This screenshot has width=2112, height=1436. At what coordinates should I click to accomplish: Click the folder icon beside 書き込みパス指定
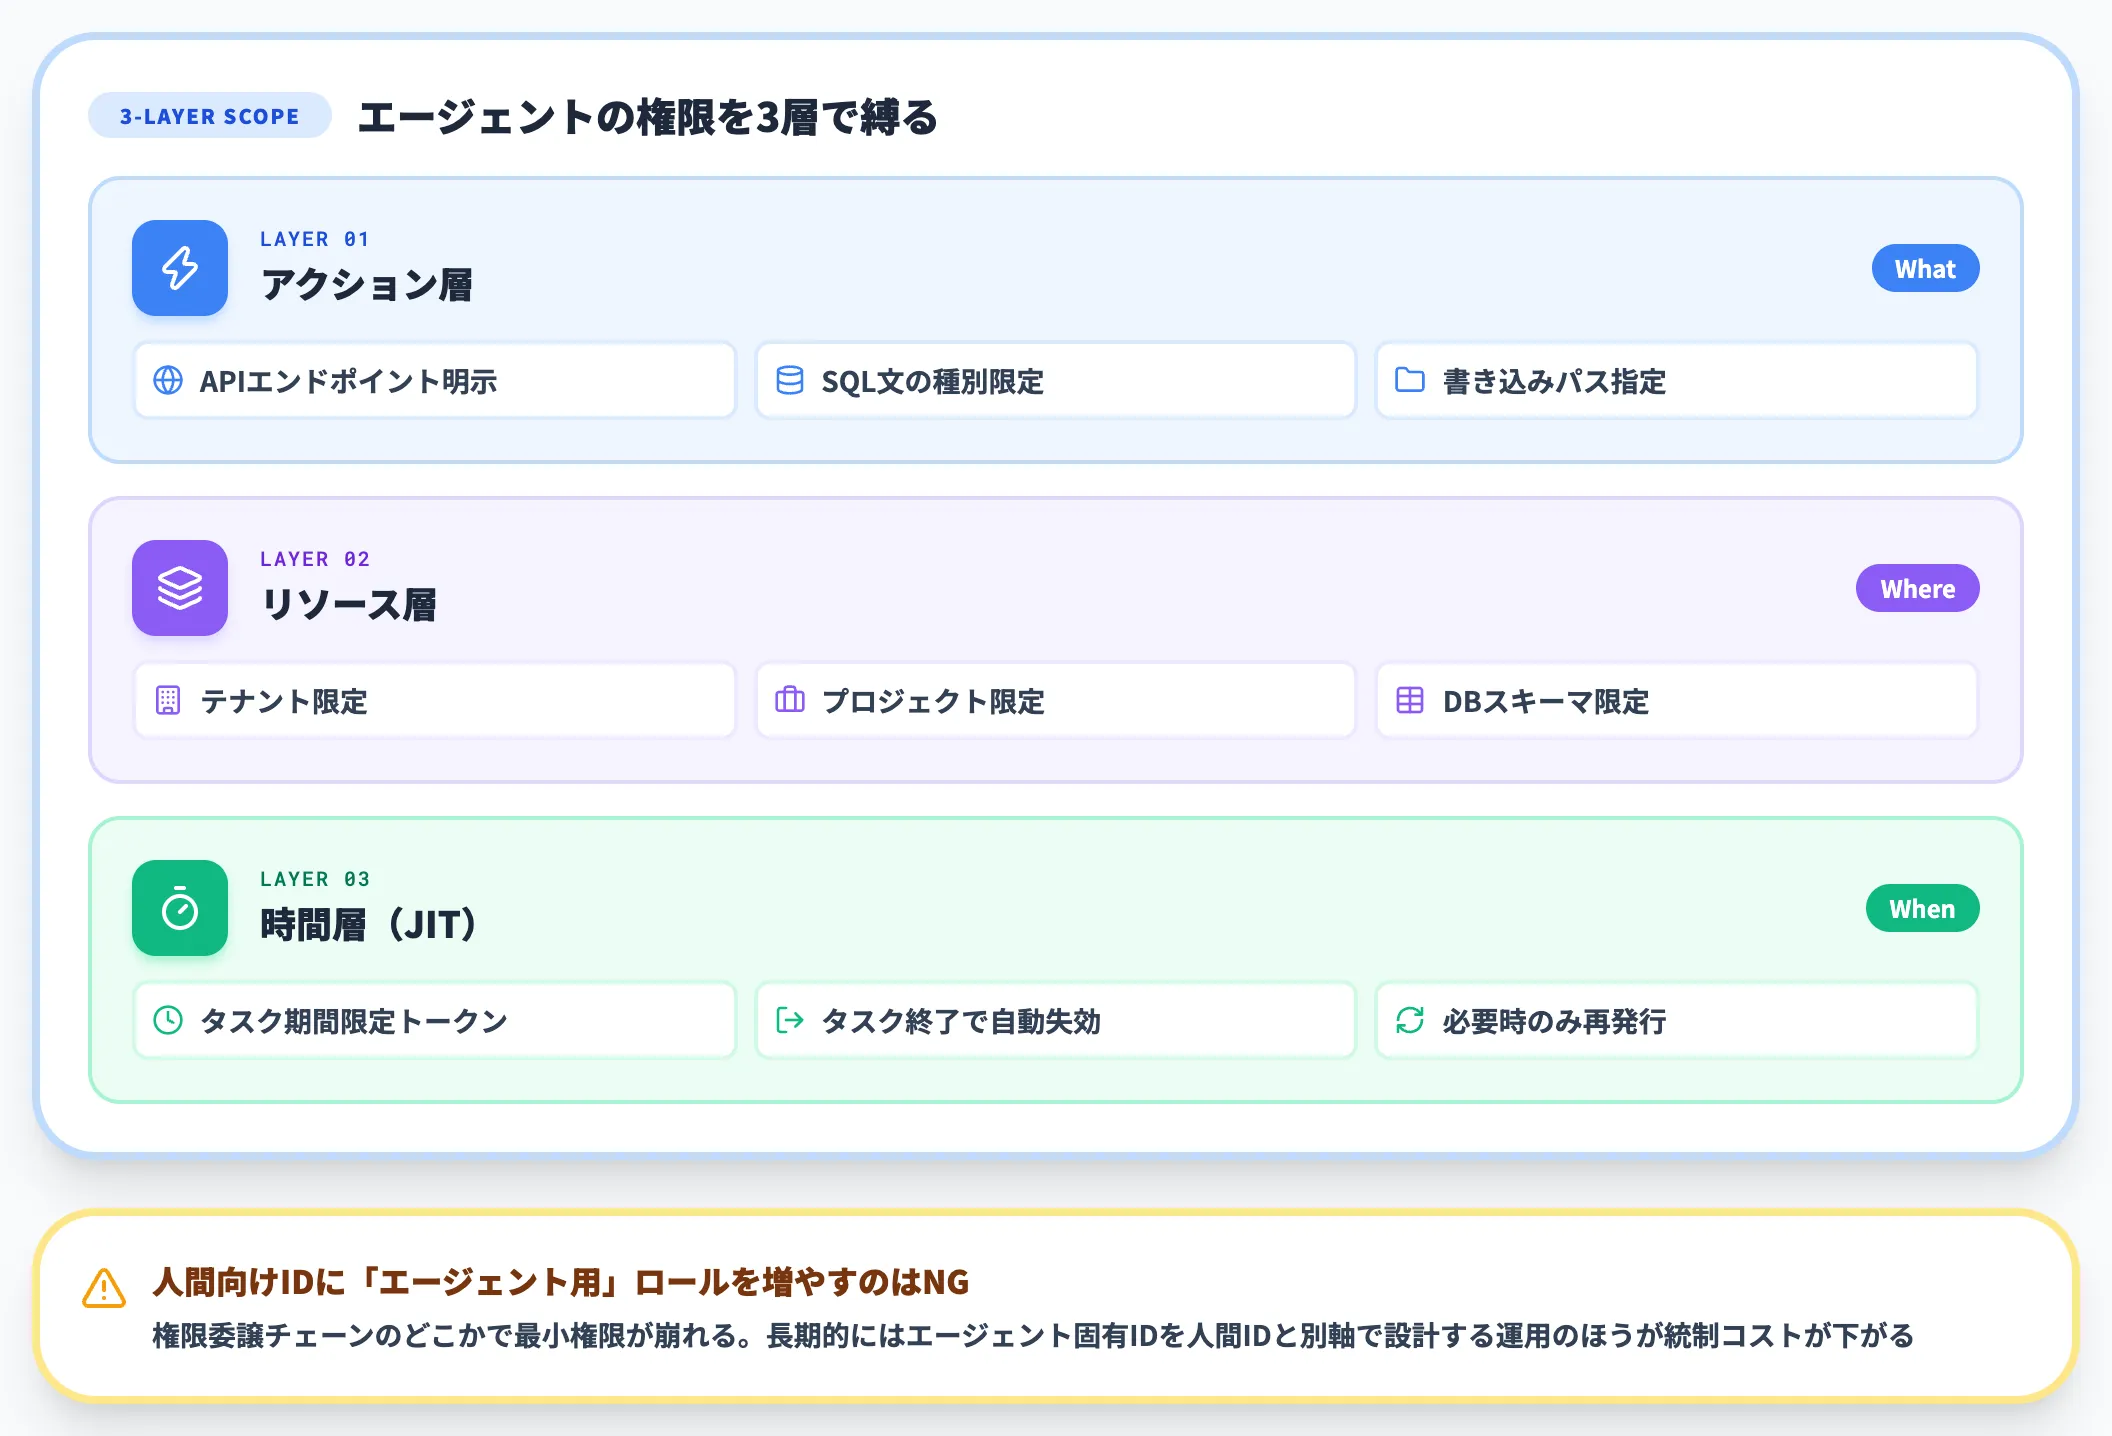click(1410, 380)
